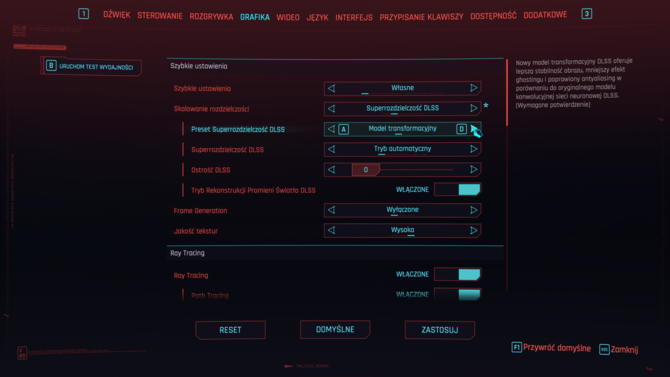This screenshot has height=377, width=670.
Task: Click right arrow for Szybkie ustawienia
Action: (473, 88)
